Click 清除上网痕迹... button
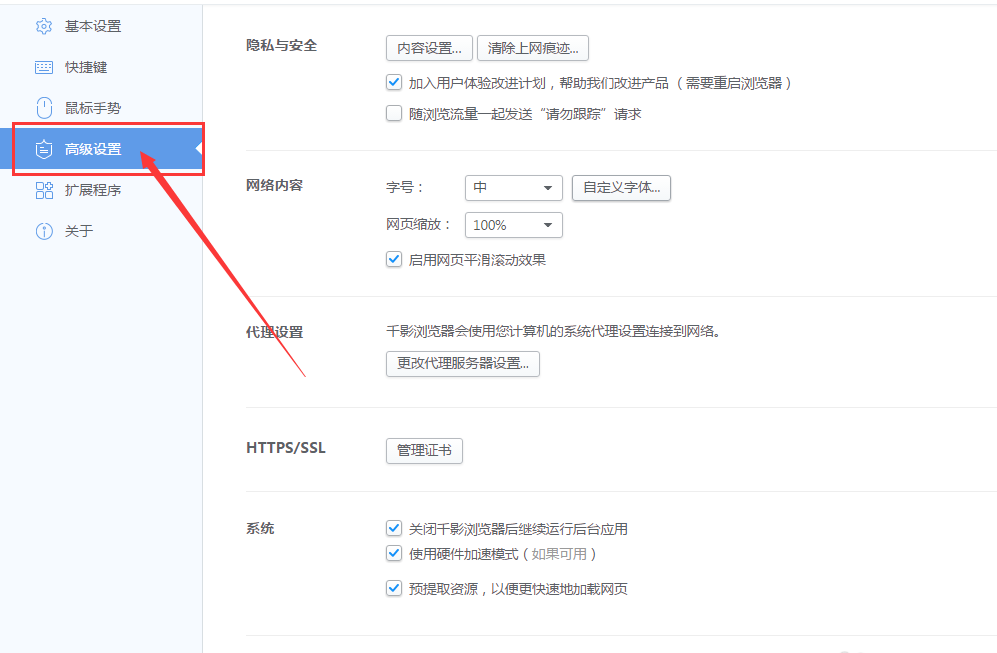 pyautogui.click(x=533, y=48)
